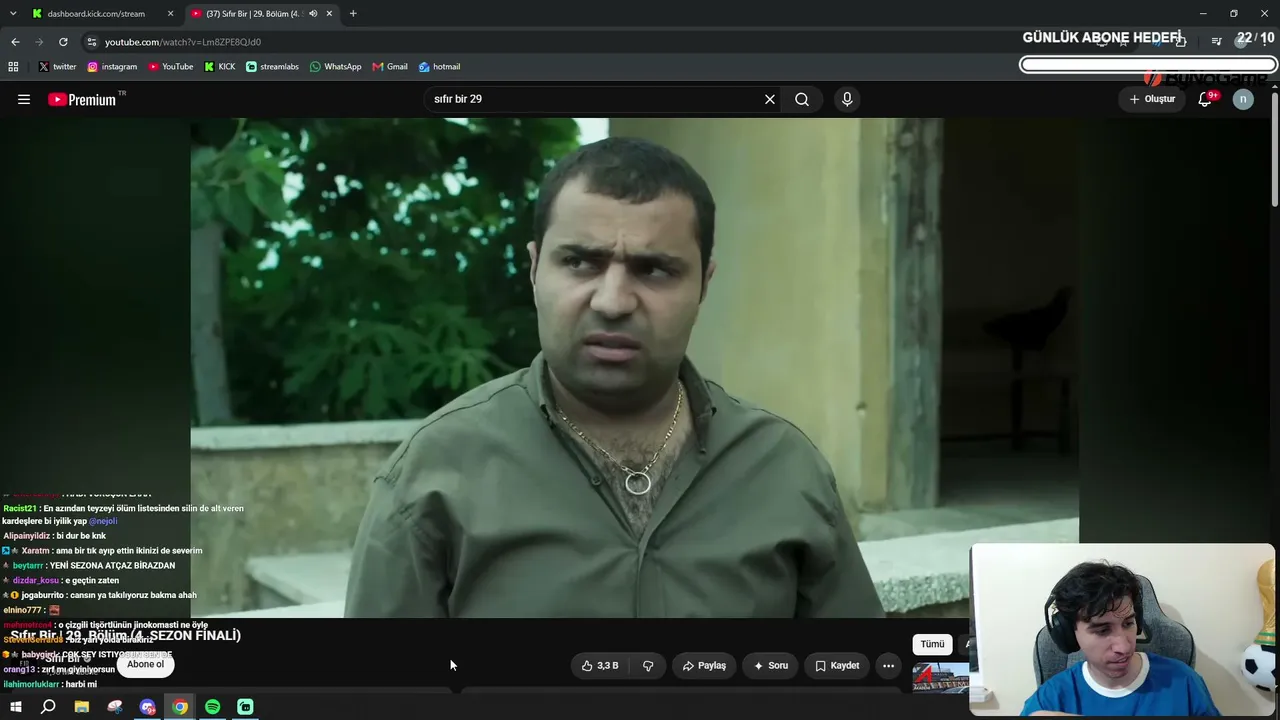
Task: Close the Sıfır Bir YouTube tab
Action: click(x=329, y=14)
